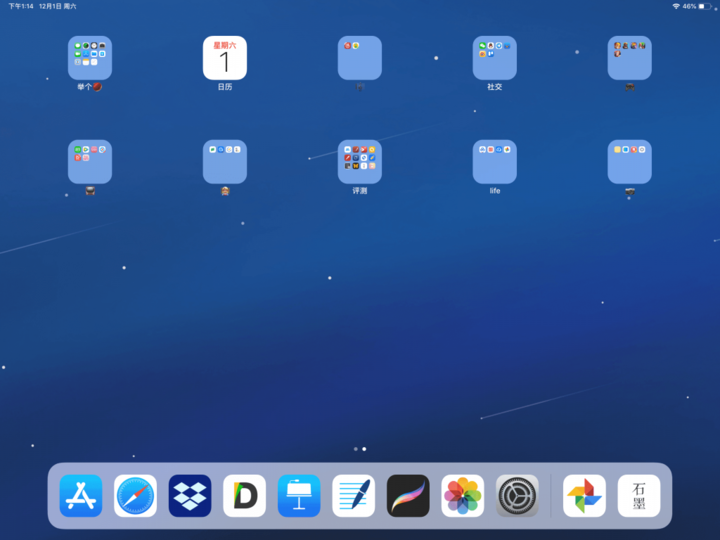
Task: Open the folder holding only two apps
Action: [x=360, y=58]
